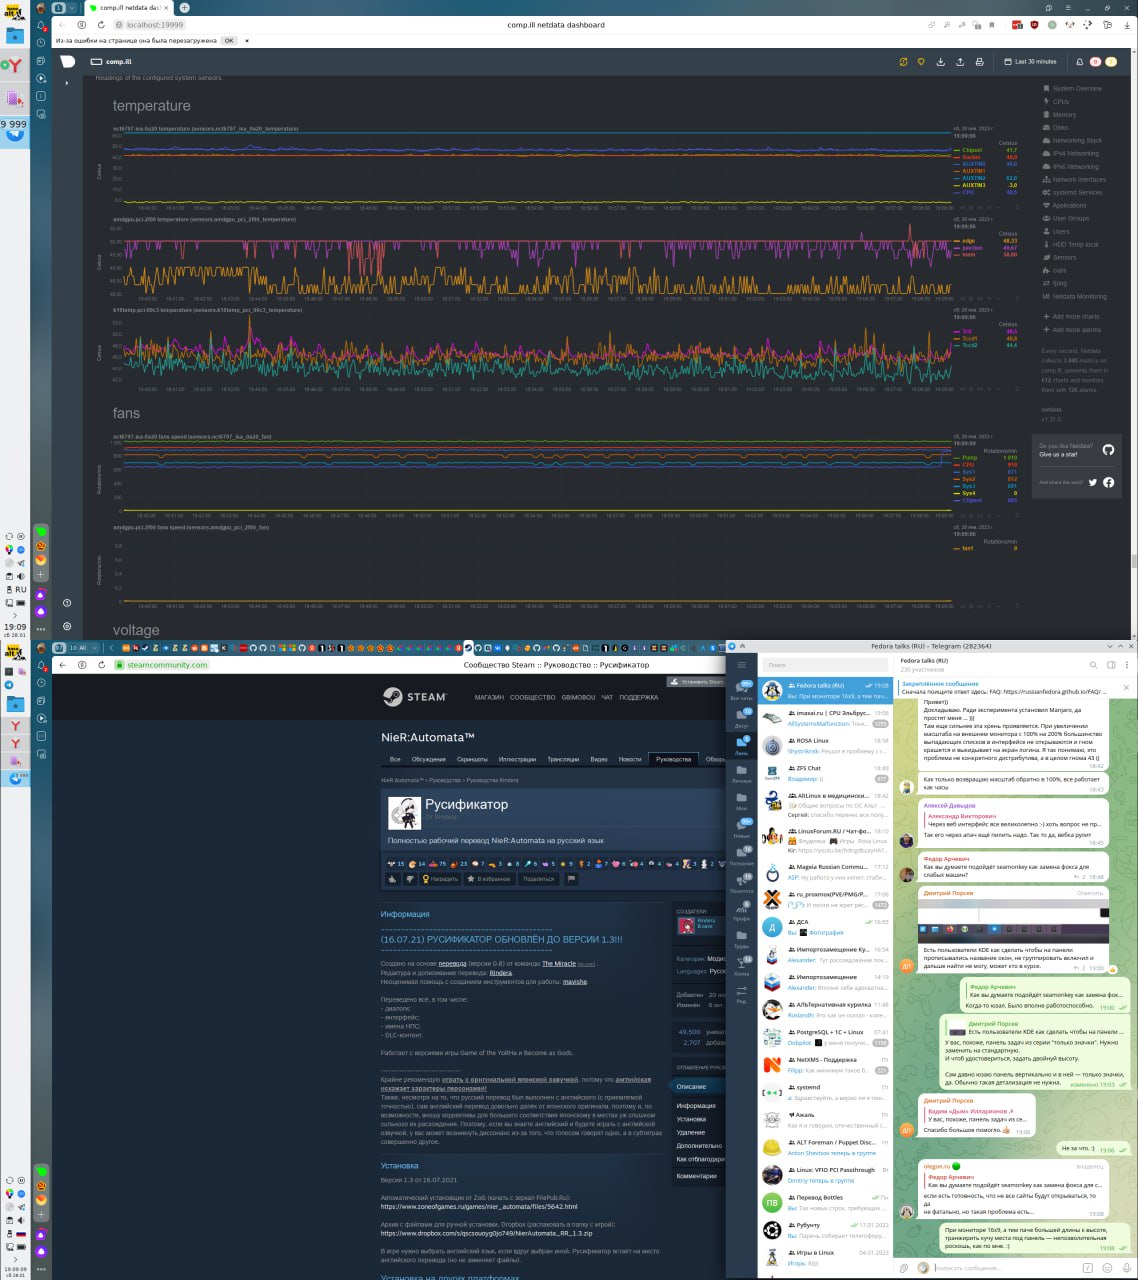Click the netdata yellow update-check icon

click(902, 62)
